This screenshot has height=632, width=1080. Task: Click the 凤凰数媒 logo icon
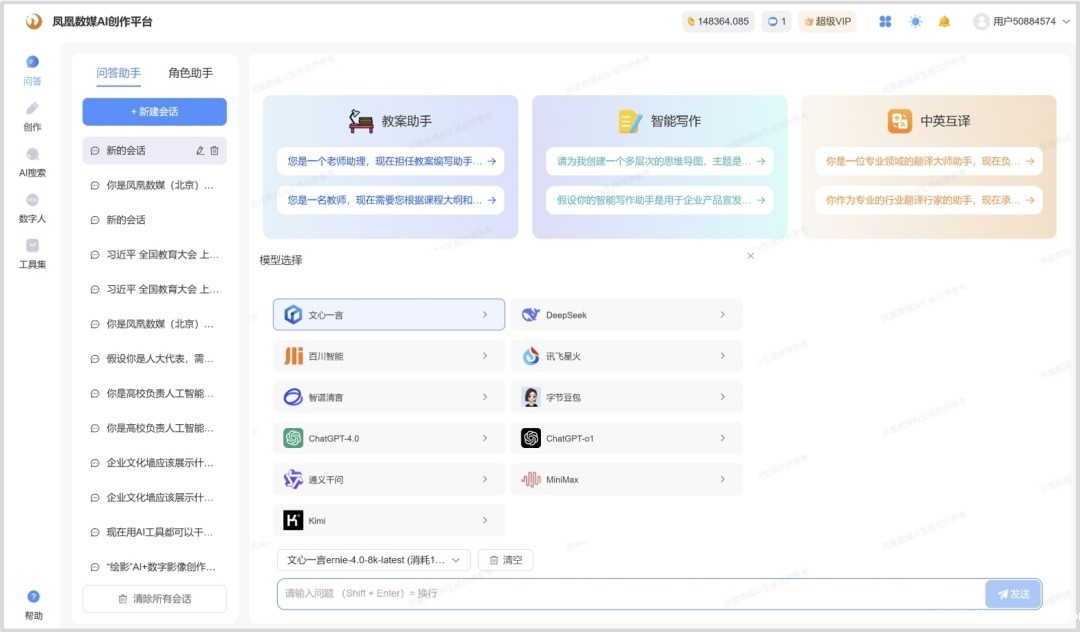click(34, 21)
